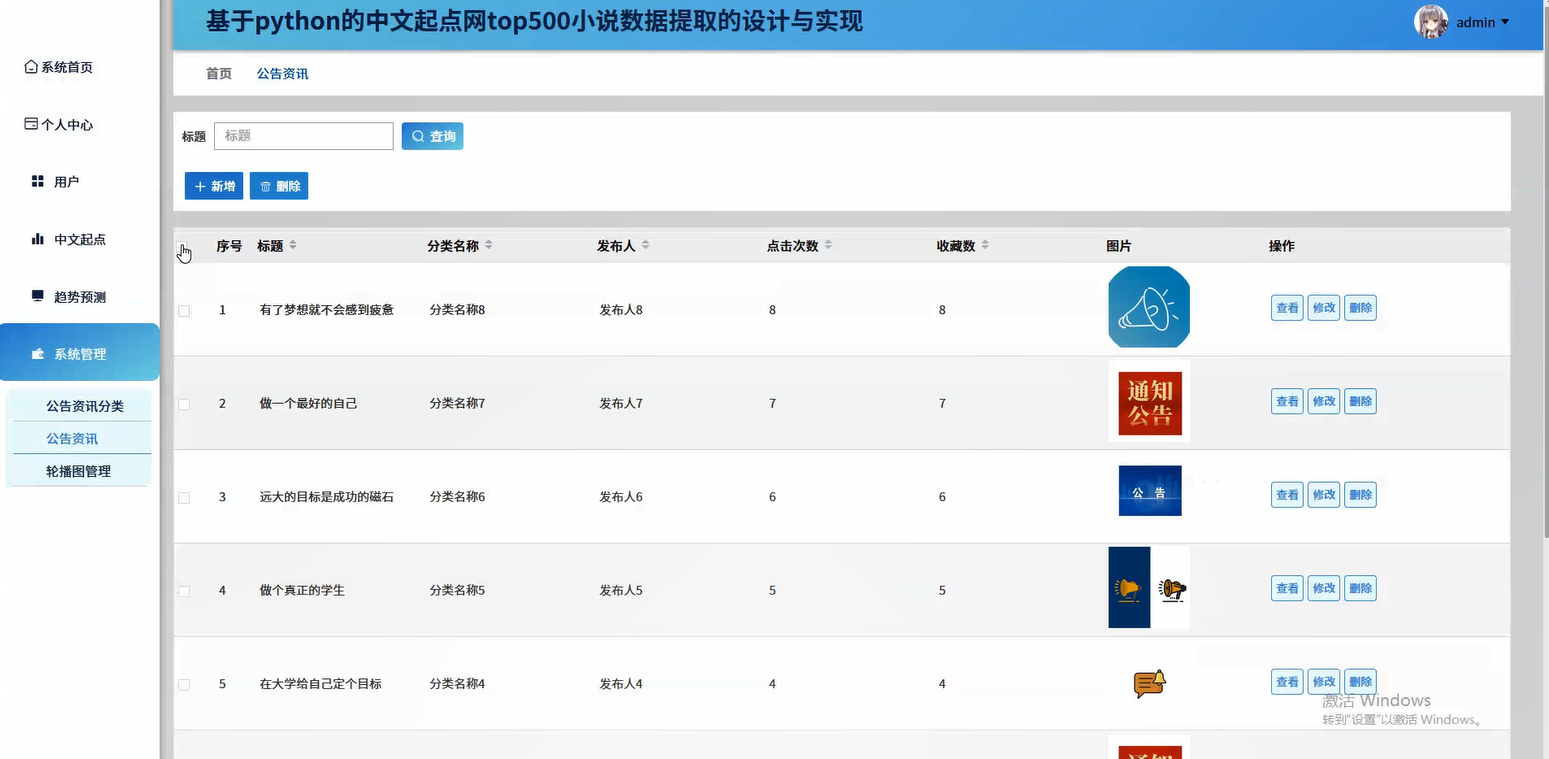Go to 用户 management menu
This screenshot has height=759, width=1549.
point(55,182)
